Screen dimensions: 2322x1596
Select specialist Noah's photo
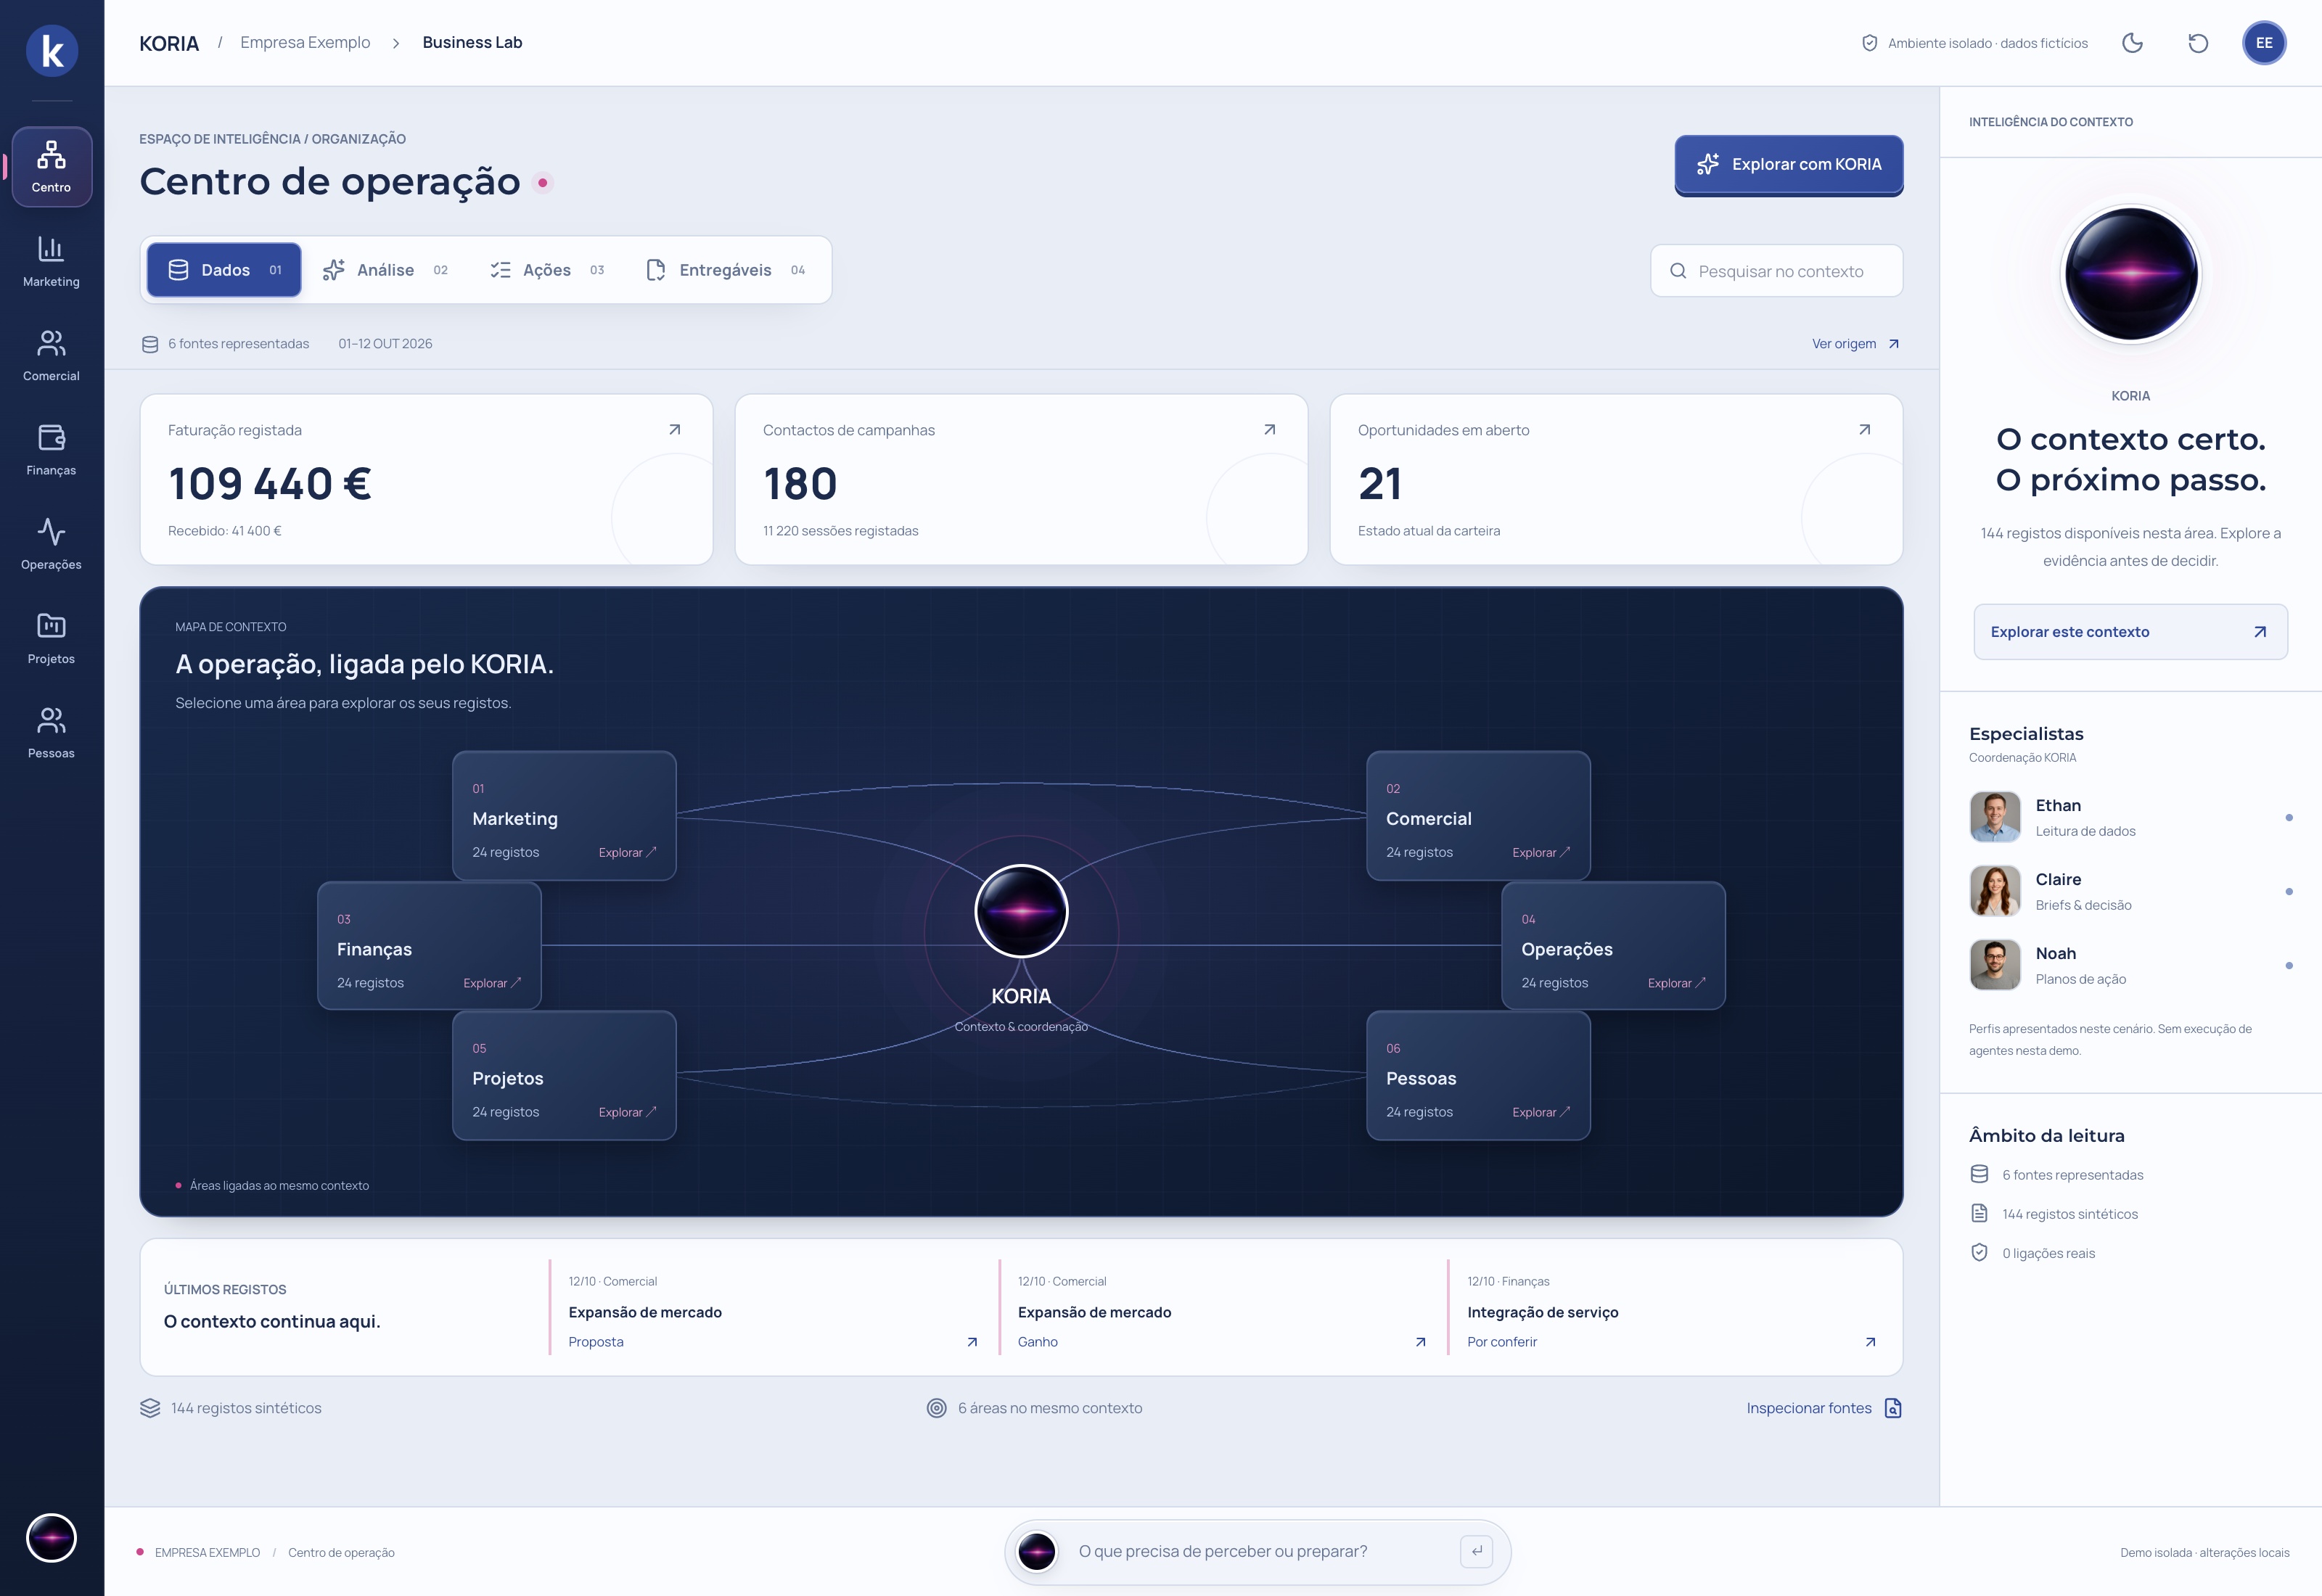(1995, 965)
